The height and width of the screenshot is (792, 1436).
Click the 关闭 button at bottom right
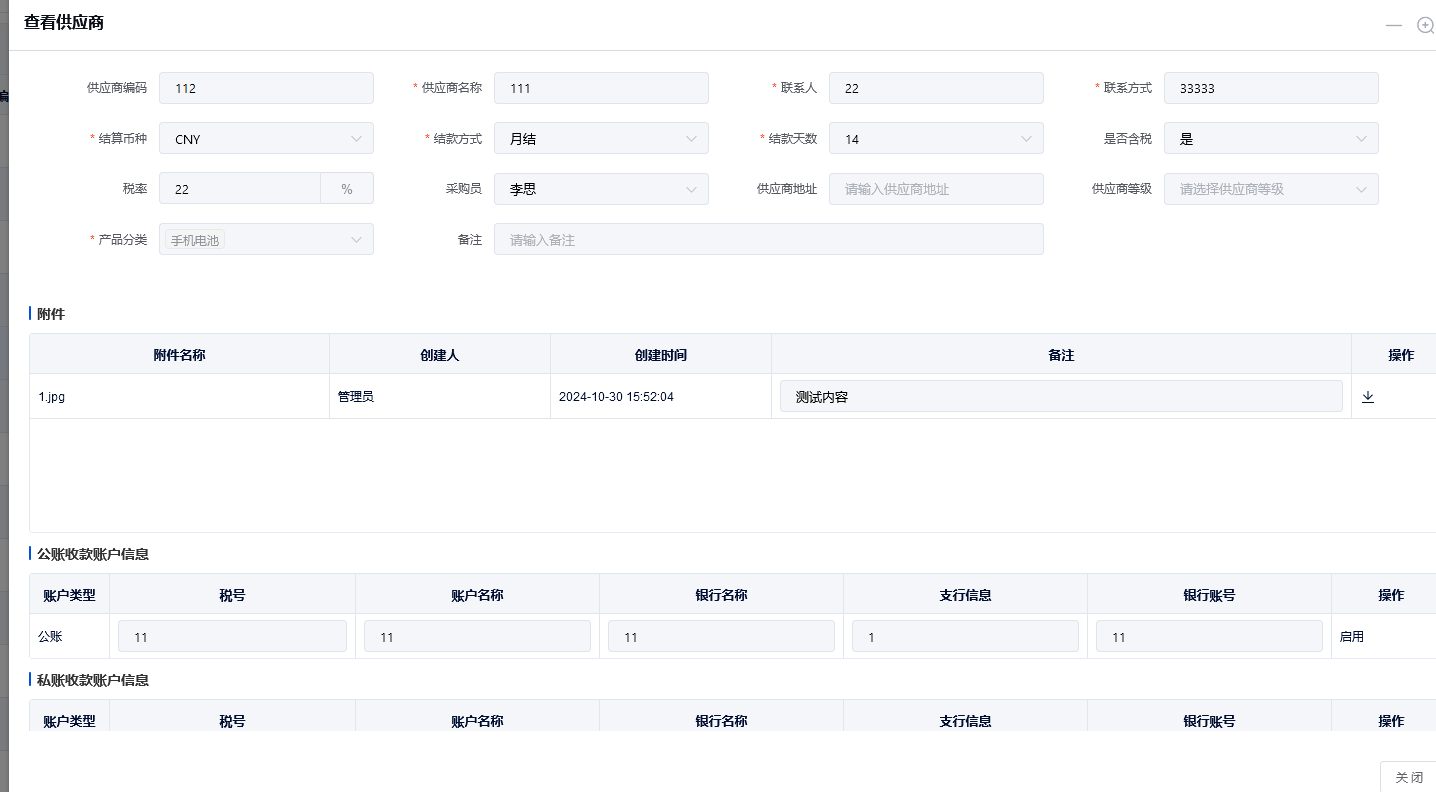coord(1410,777)
